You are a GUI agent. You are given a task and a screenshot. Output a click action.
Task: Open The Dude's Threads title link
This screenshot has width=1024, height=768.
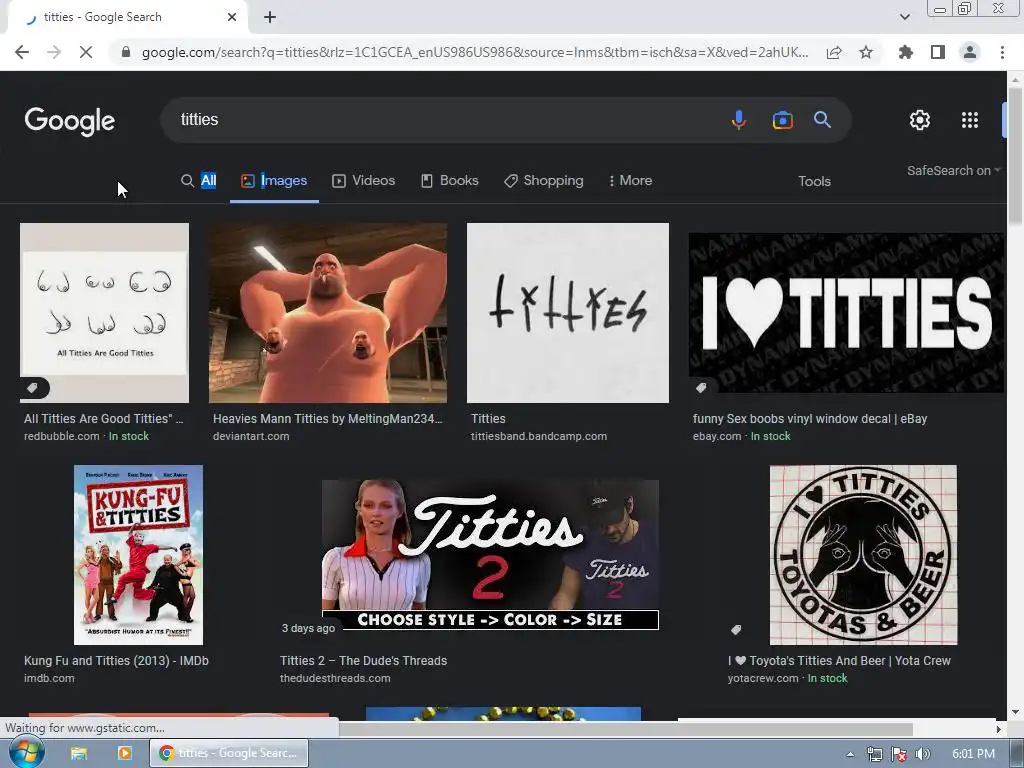(364, 661)
